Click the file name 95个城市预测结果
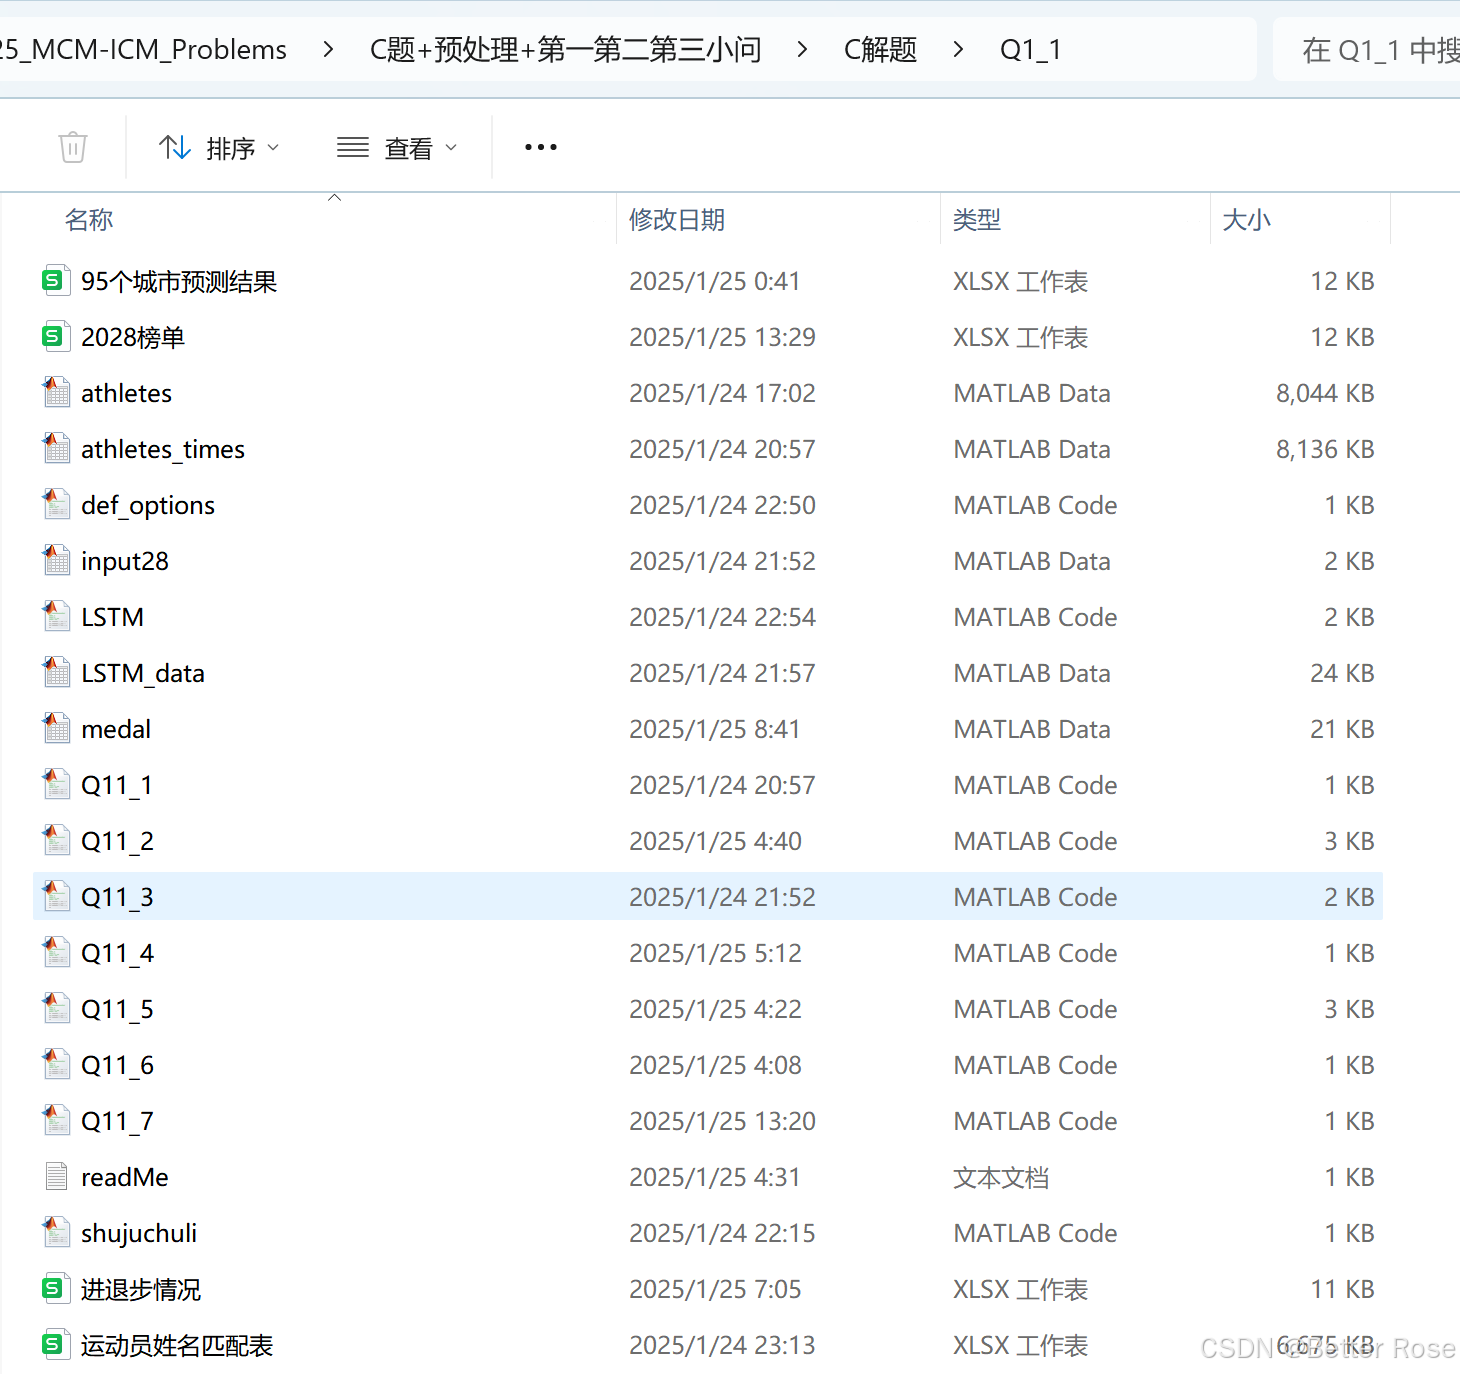 (179, 282)
